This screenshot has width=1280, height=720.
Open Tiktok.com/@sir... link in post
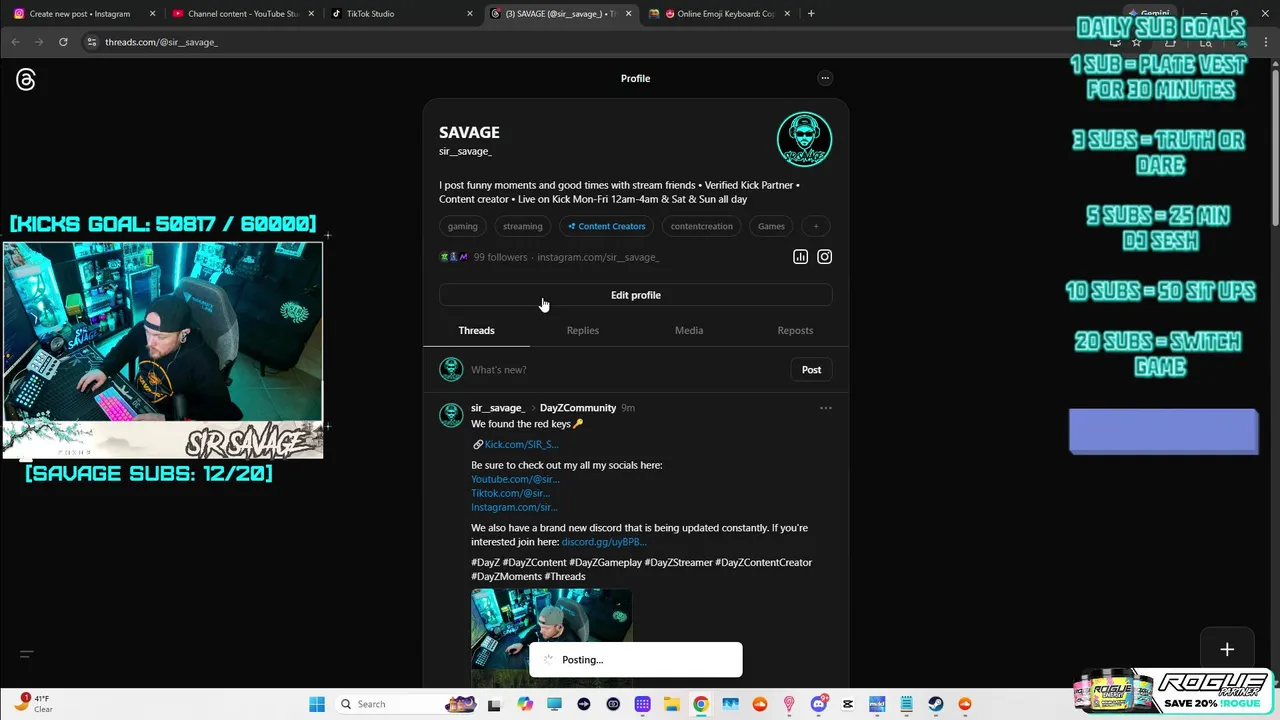(x=510, y=494)
